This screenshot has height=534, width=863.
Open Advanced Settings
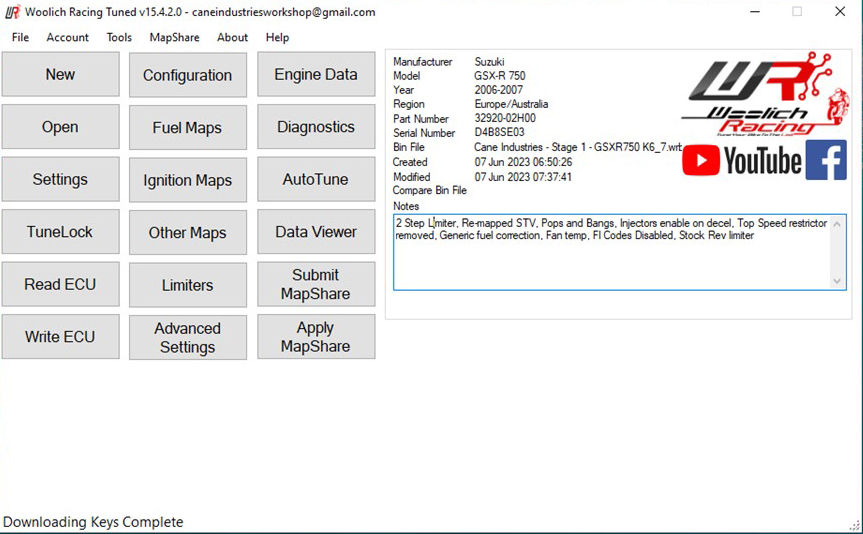[x=188, y=337]
